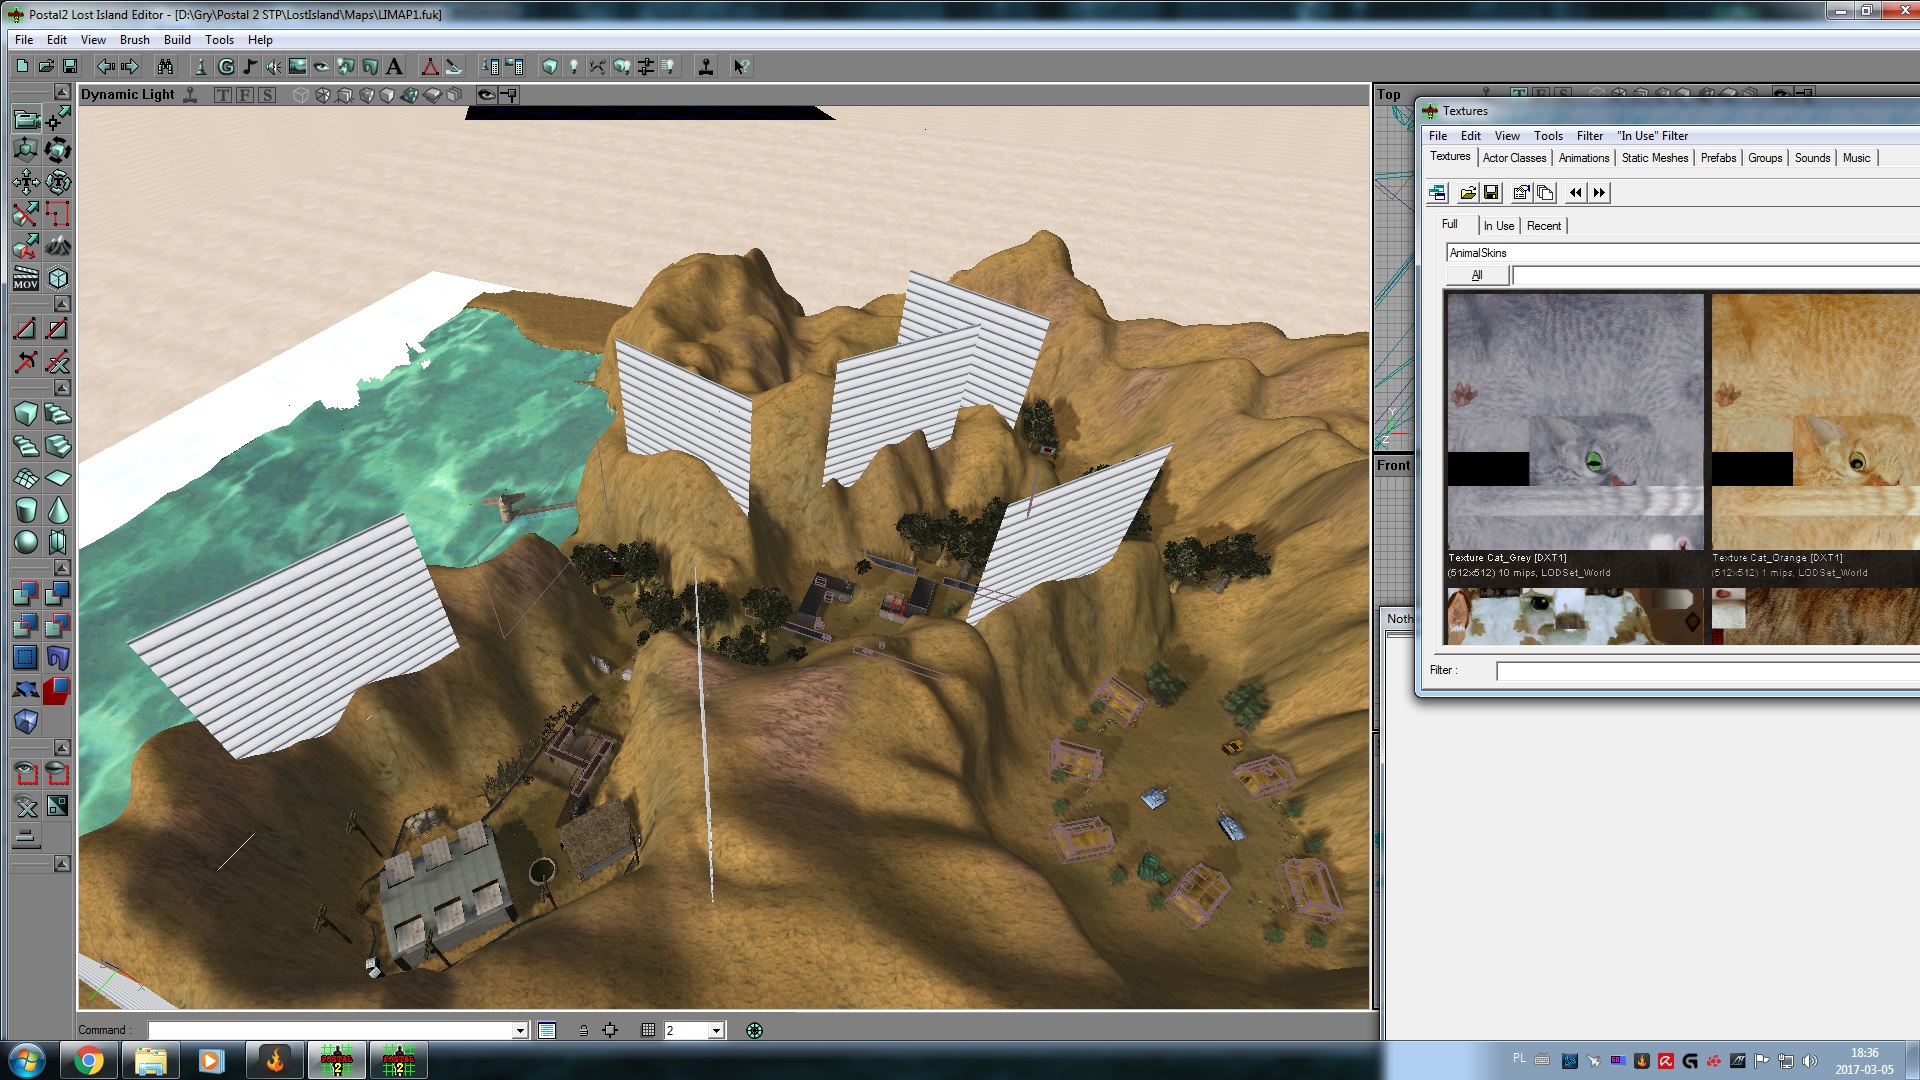The height and width of the screenshot is (1080, 1920).
Task: Click the Sphere brush builder
Action: click(26, 542)
